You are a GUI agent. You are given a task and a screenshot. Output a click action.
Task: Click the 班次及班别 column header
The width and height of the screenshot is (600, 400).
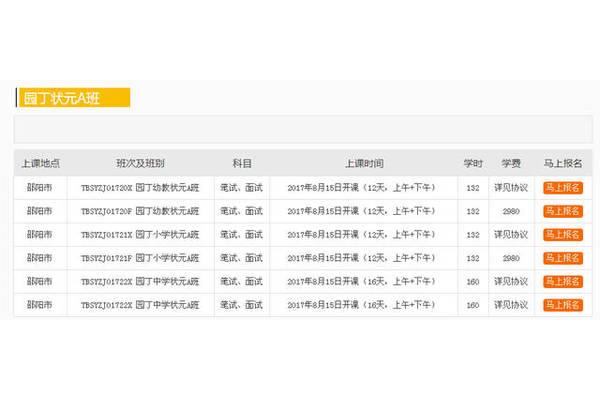[x=140, y=163]
